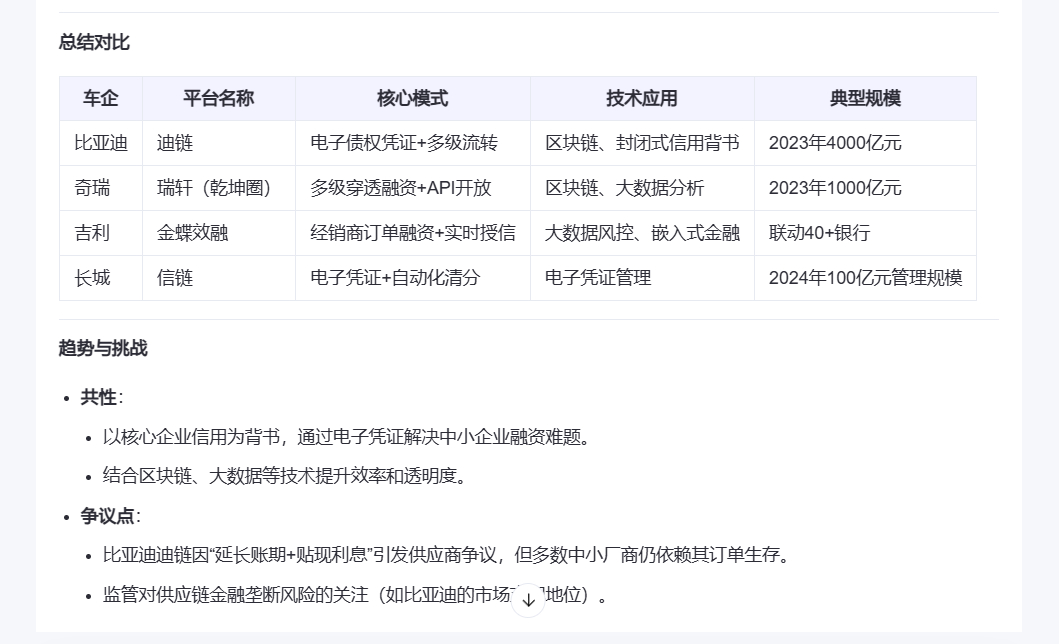Click the 信链 platform cell
This screenshot has height=644, width=1059.
[x=219, y=277]
